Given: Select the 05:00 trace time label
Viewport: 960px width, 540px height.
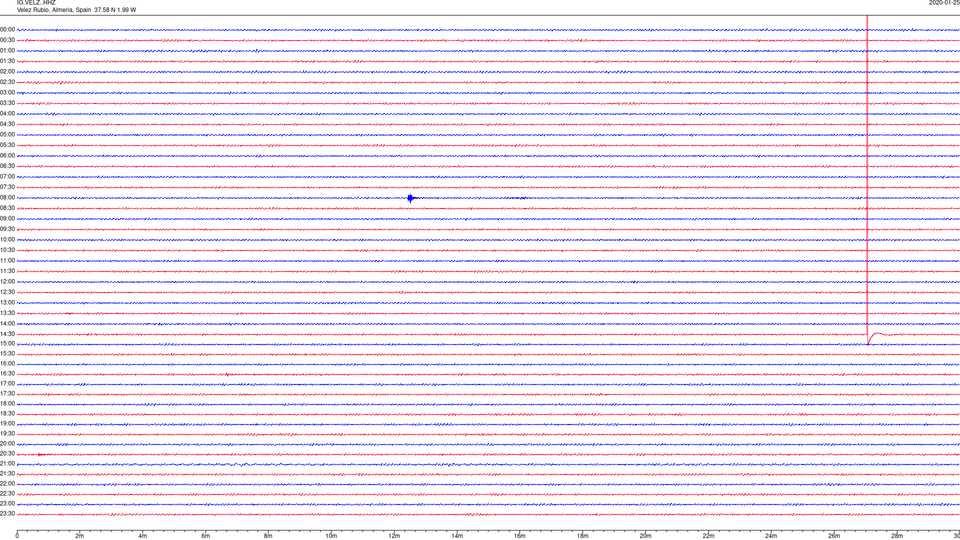Looking at the screenshot, I should (x=7, y=134).
